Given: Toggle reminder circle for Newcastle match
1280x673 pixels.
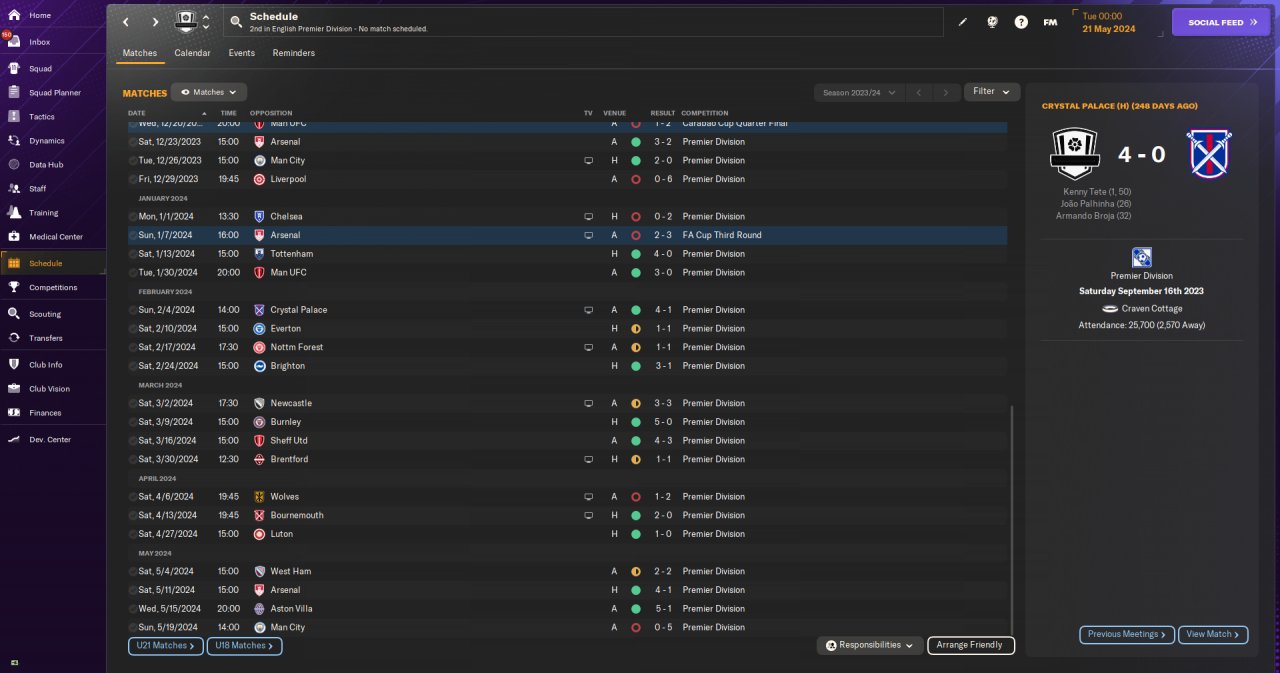Looking at the screenshot, I should pos(133,403).
